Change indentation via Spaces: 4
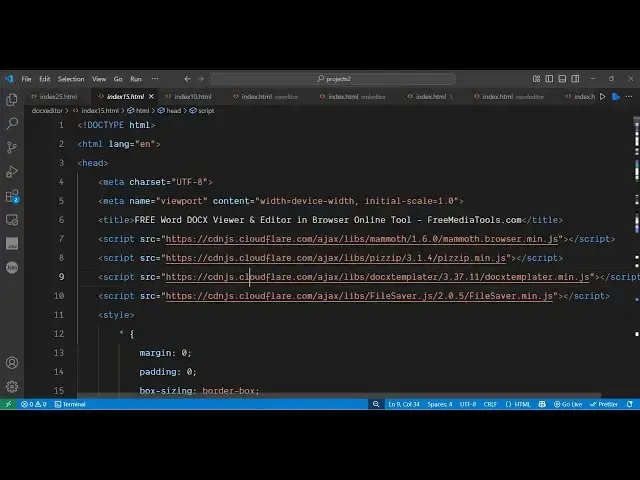The image size is (640, 480). (440, 404)
